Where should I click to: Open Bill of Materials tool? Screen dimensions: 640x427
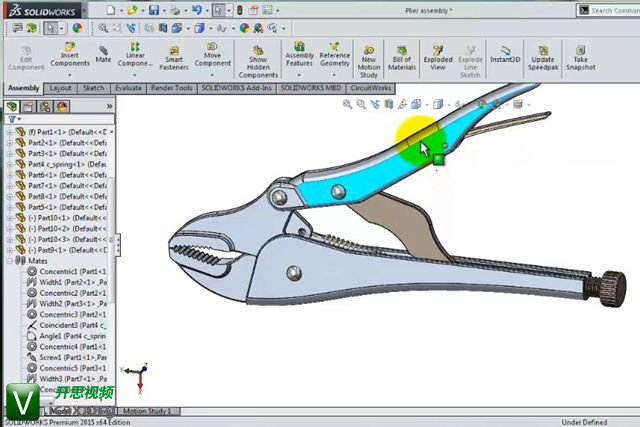click(x=402, y=58)
